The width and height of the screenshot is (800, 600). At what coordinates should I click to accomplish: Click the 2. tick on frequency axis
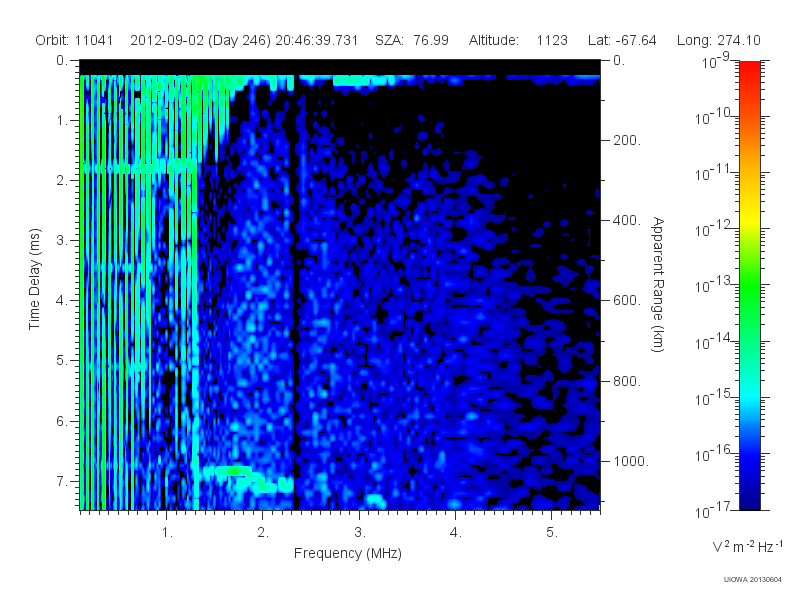263,532
